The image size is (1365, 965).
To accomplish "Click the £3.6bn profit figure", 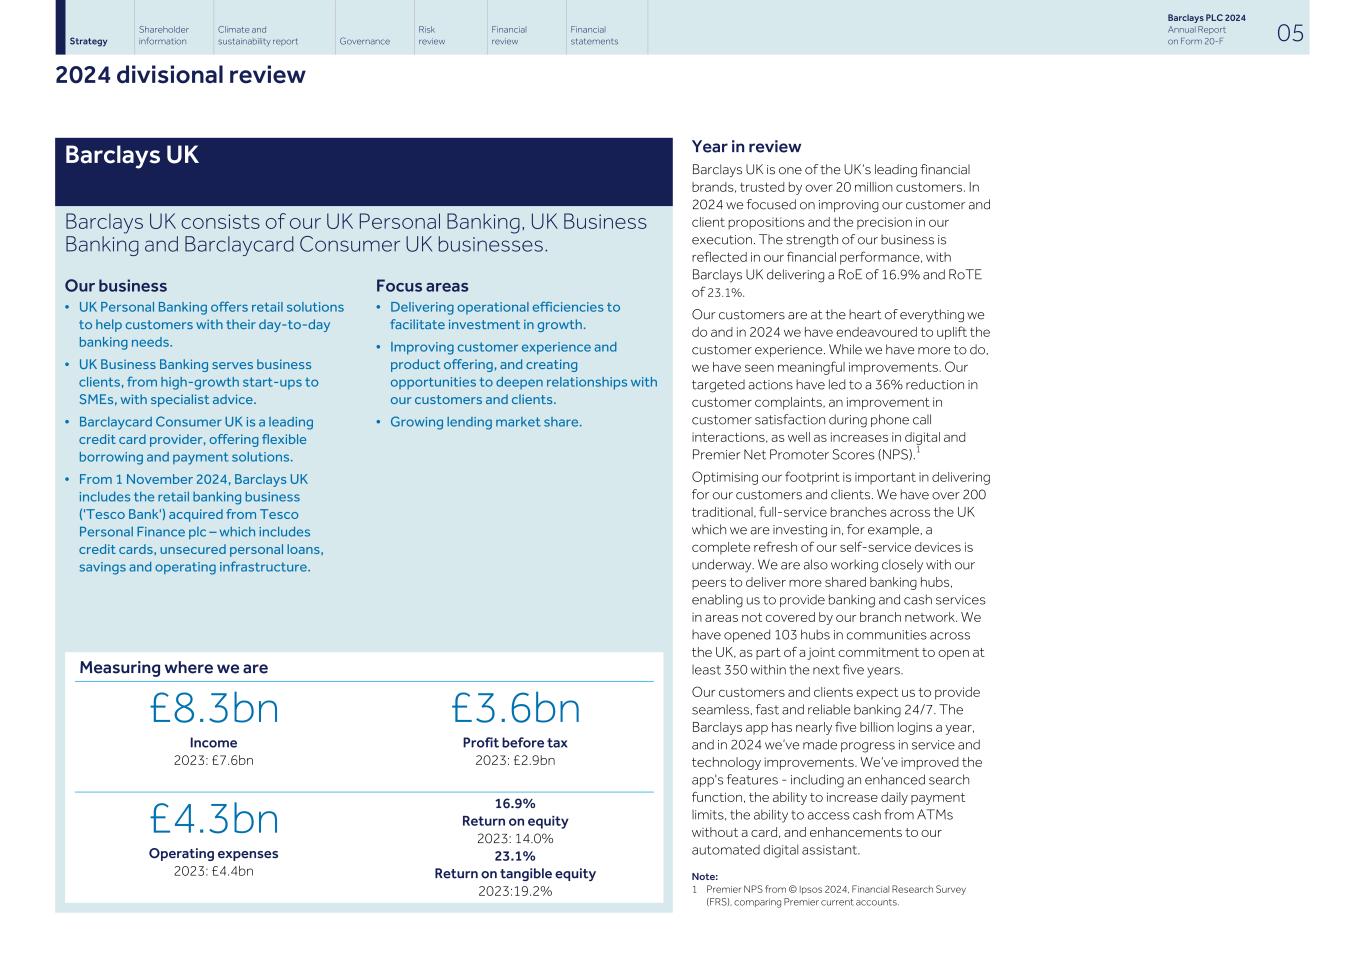I will [x=515, y=709].
